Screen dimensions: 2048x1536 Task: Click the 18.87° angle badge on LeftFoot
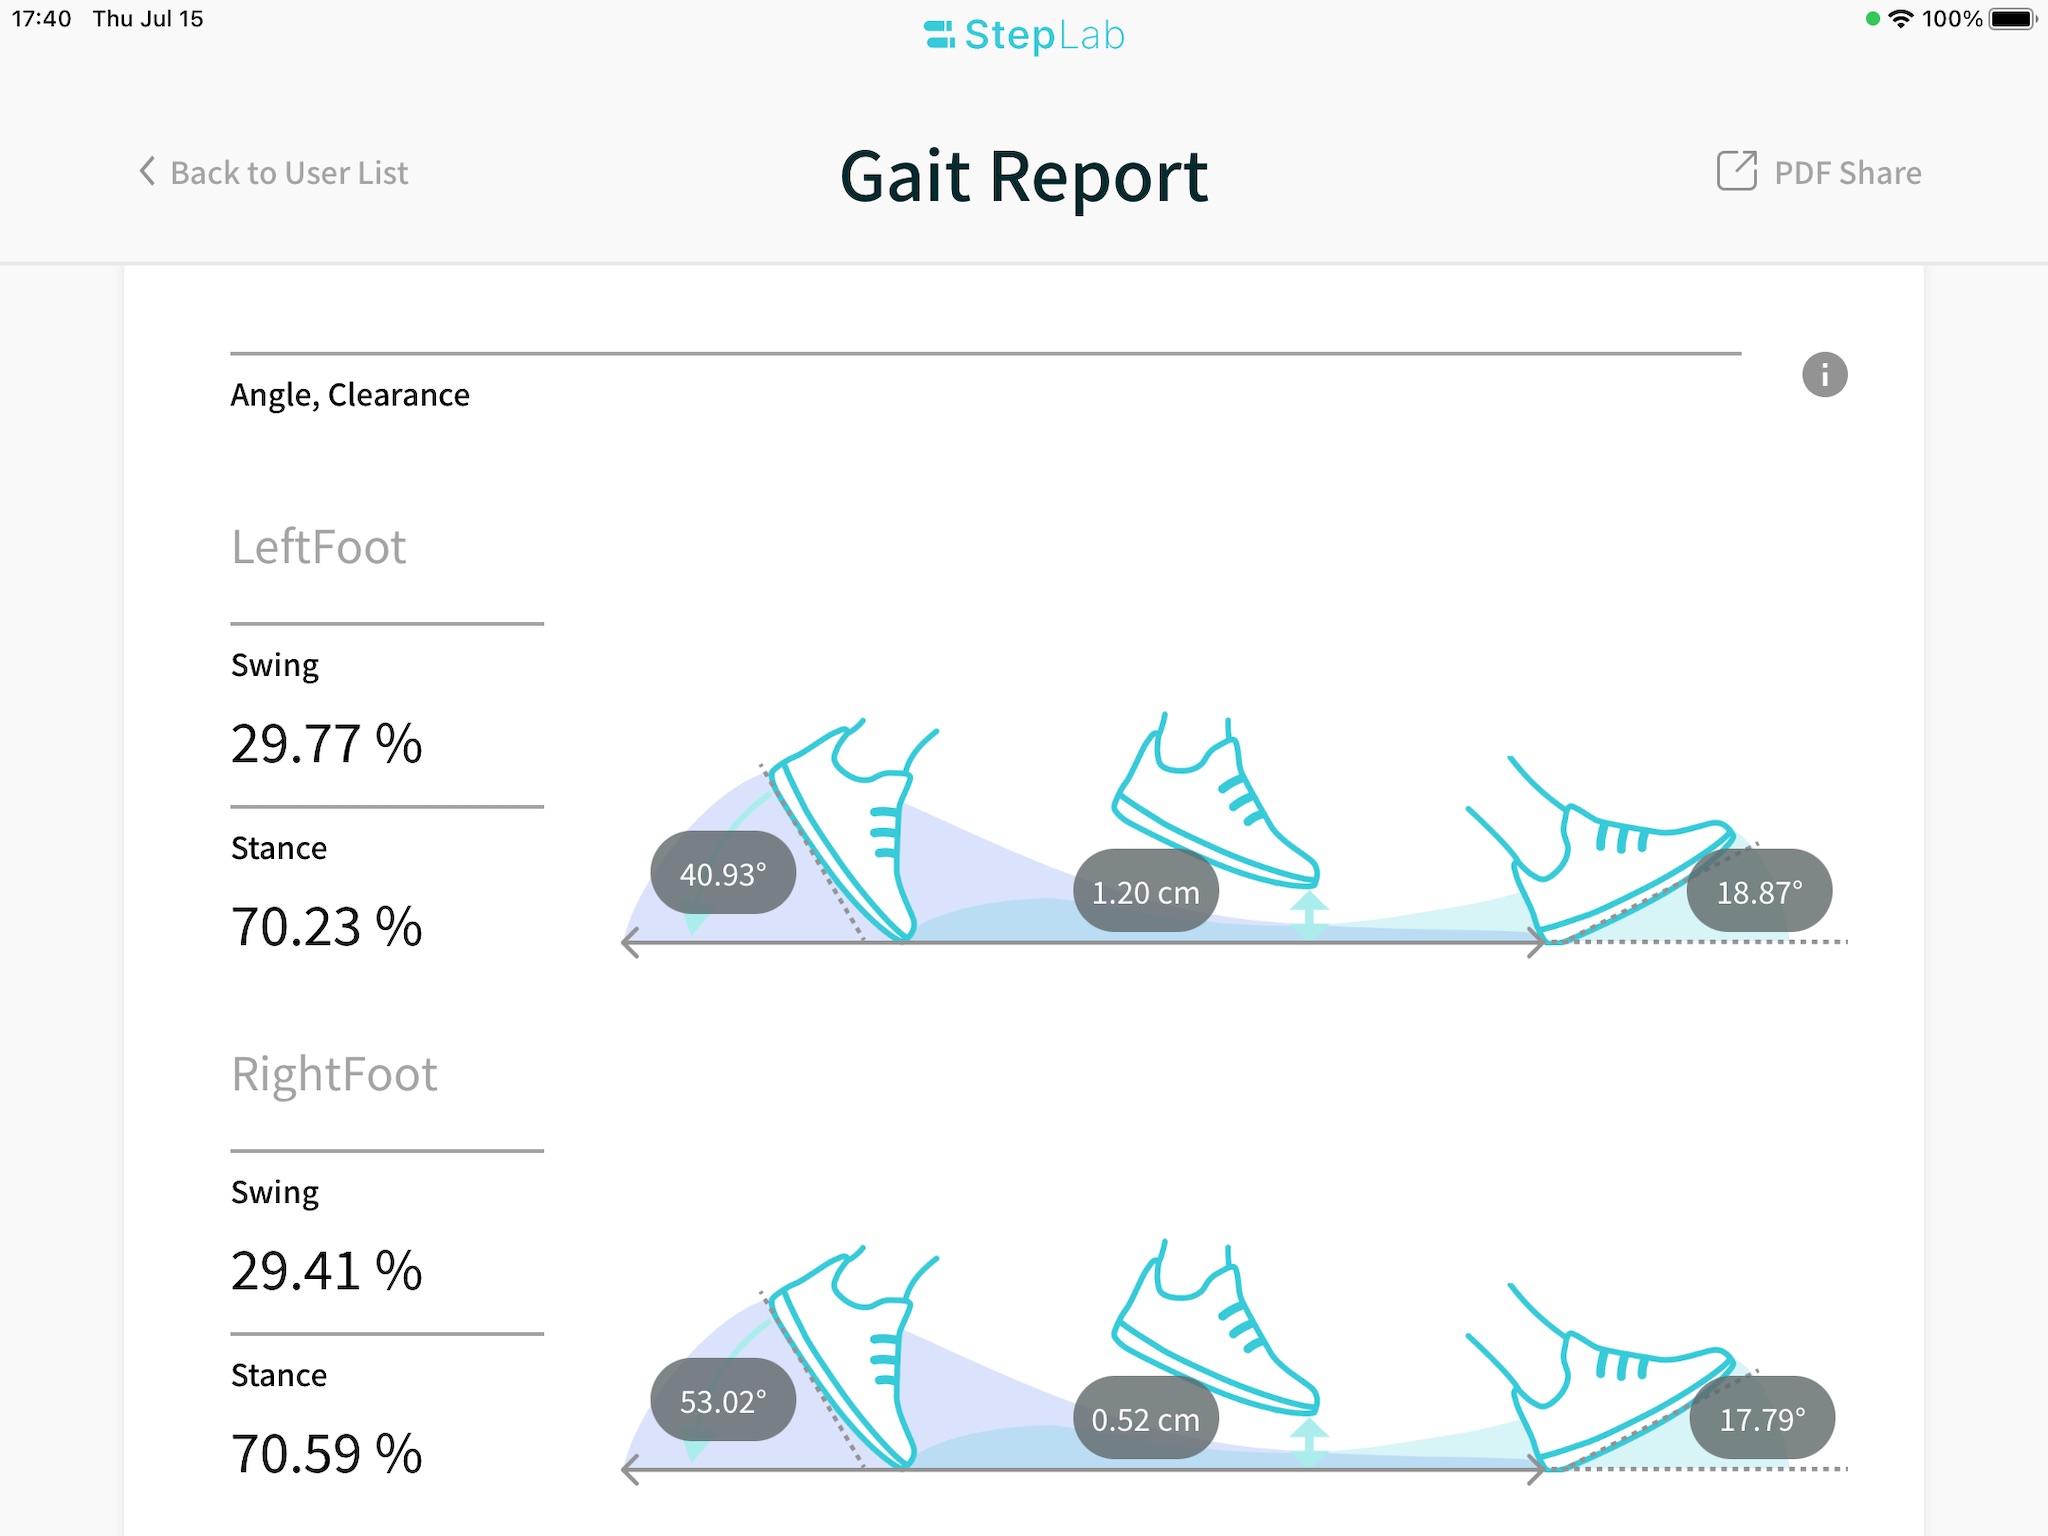pyautogui.click(x=1758, y=892)
